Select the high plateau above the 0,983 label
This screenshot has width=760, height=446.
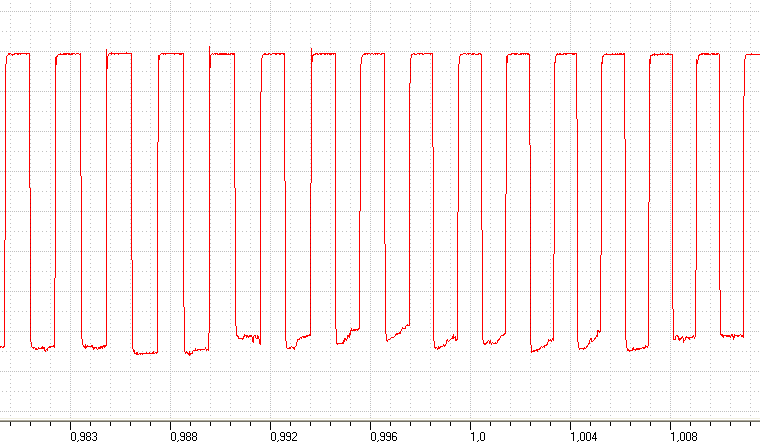pos(68,54)
